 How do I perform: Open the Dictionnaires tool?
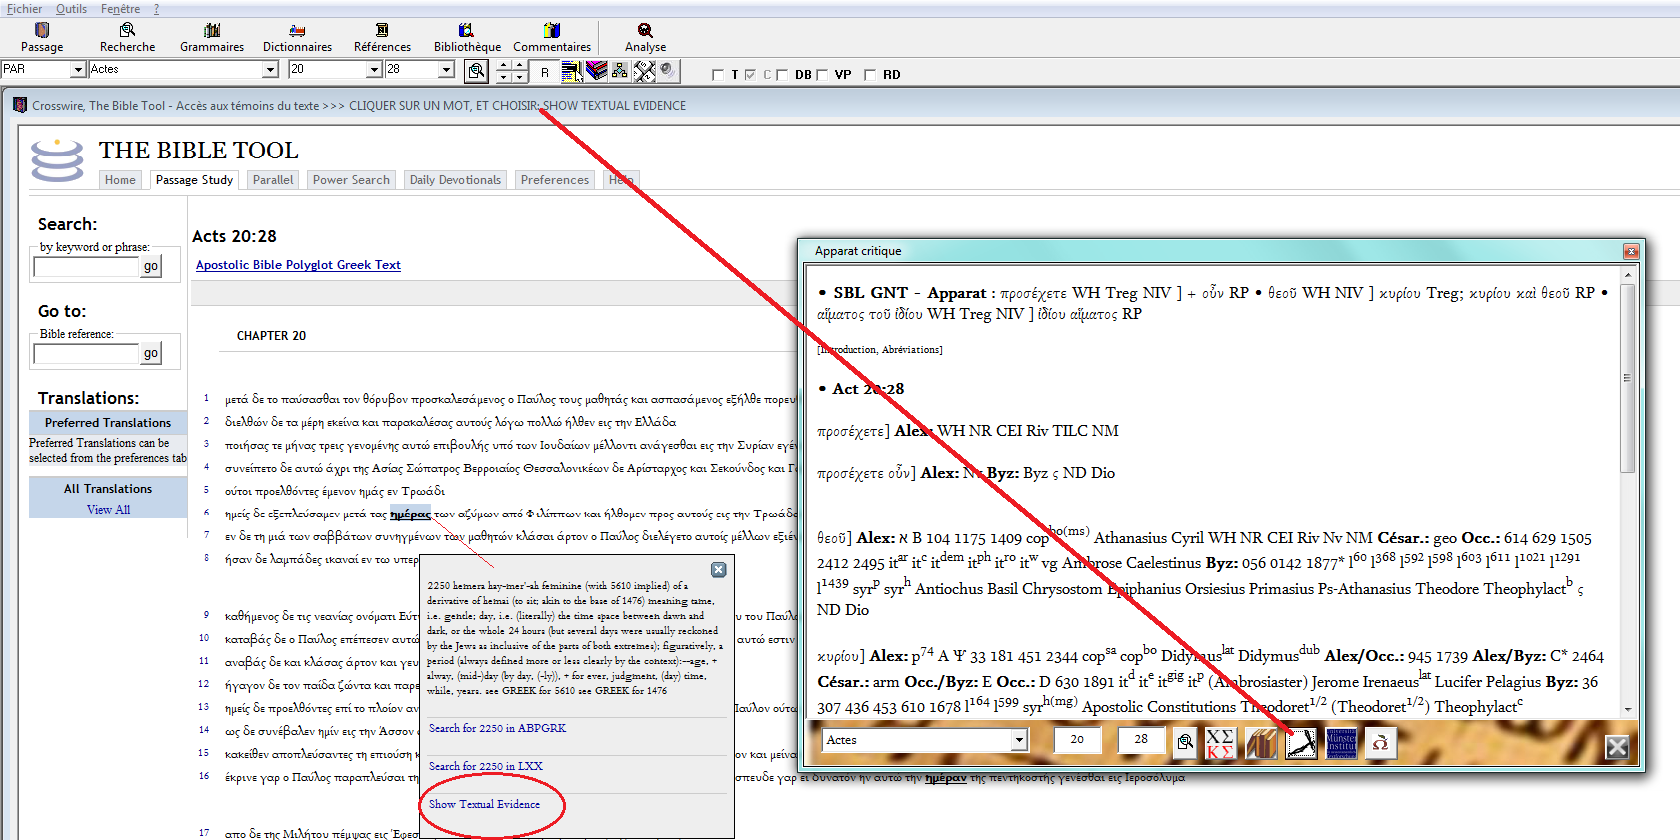pyautogui.click(x=297, y=38)
